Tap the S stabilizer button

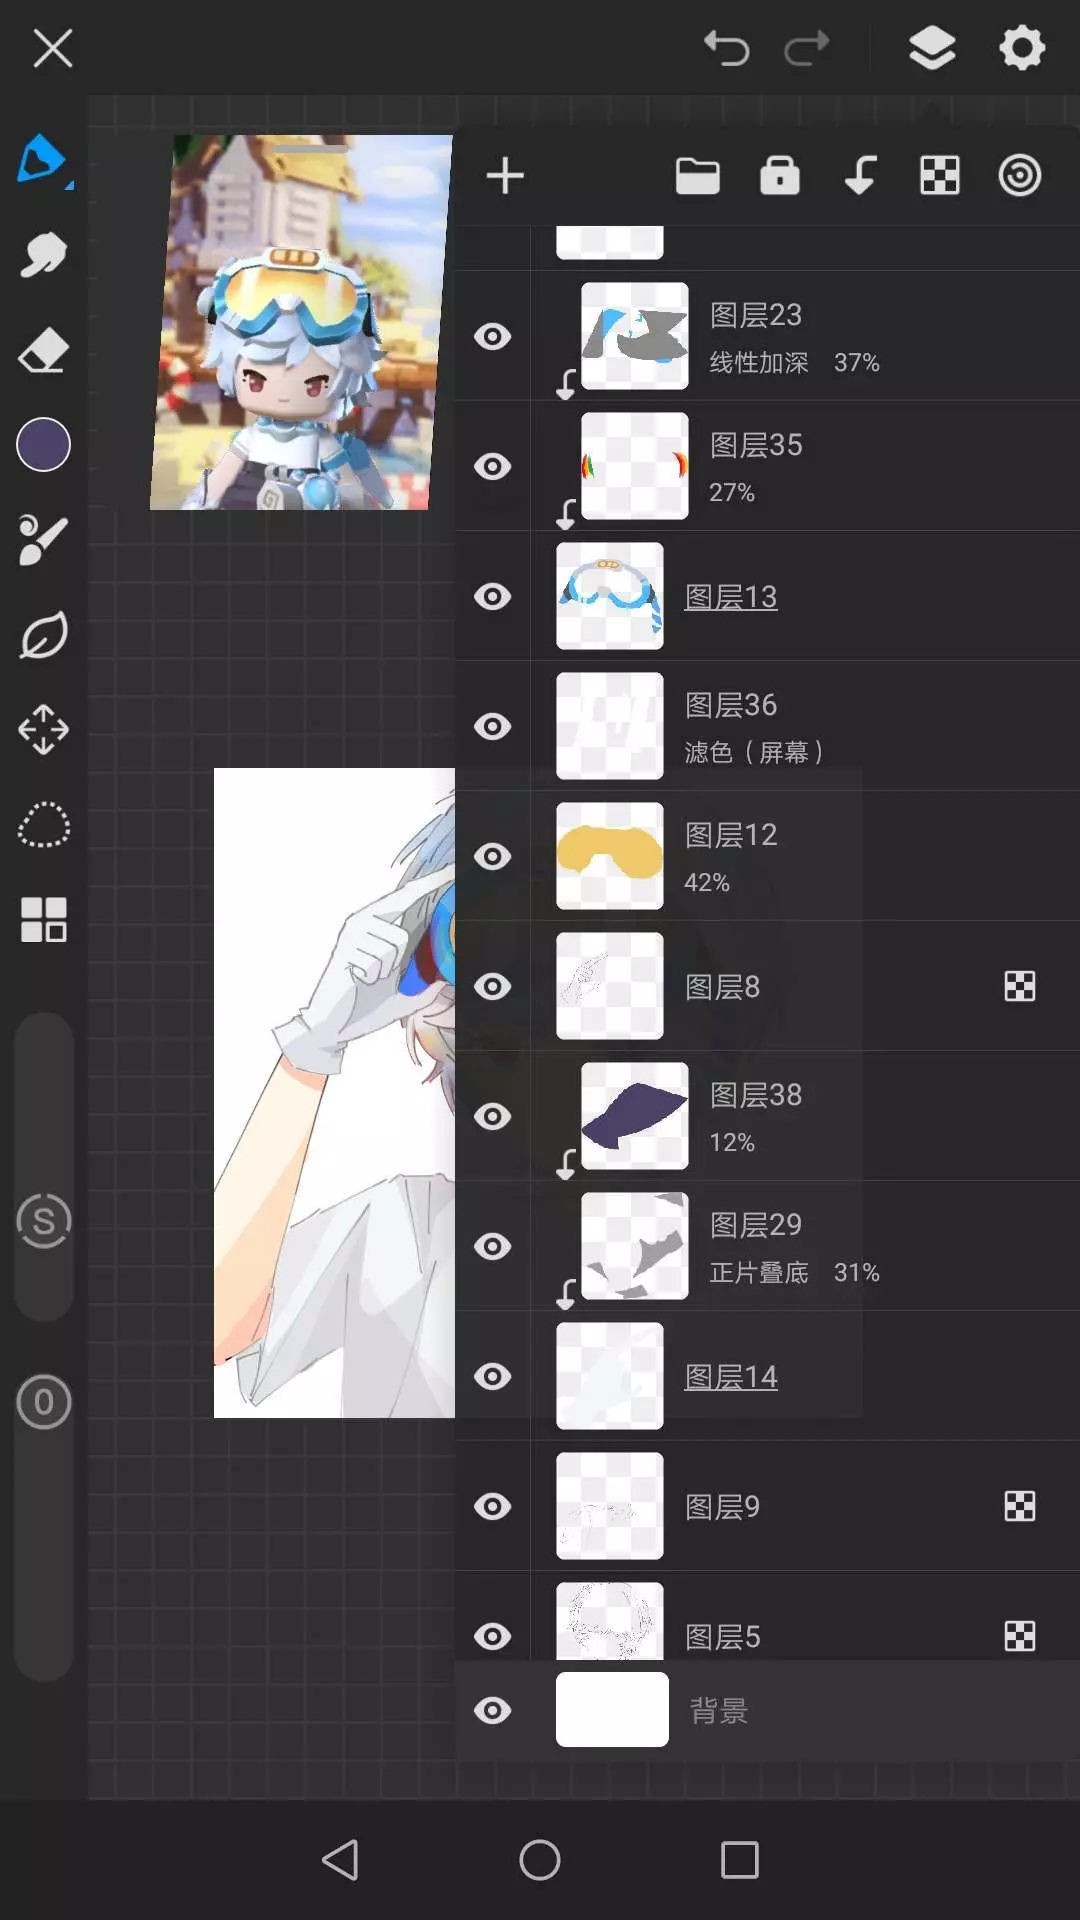(x=43, y=1221)
